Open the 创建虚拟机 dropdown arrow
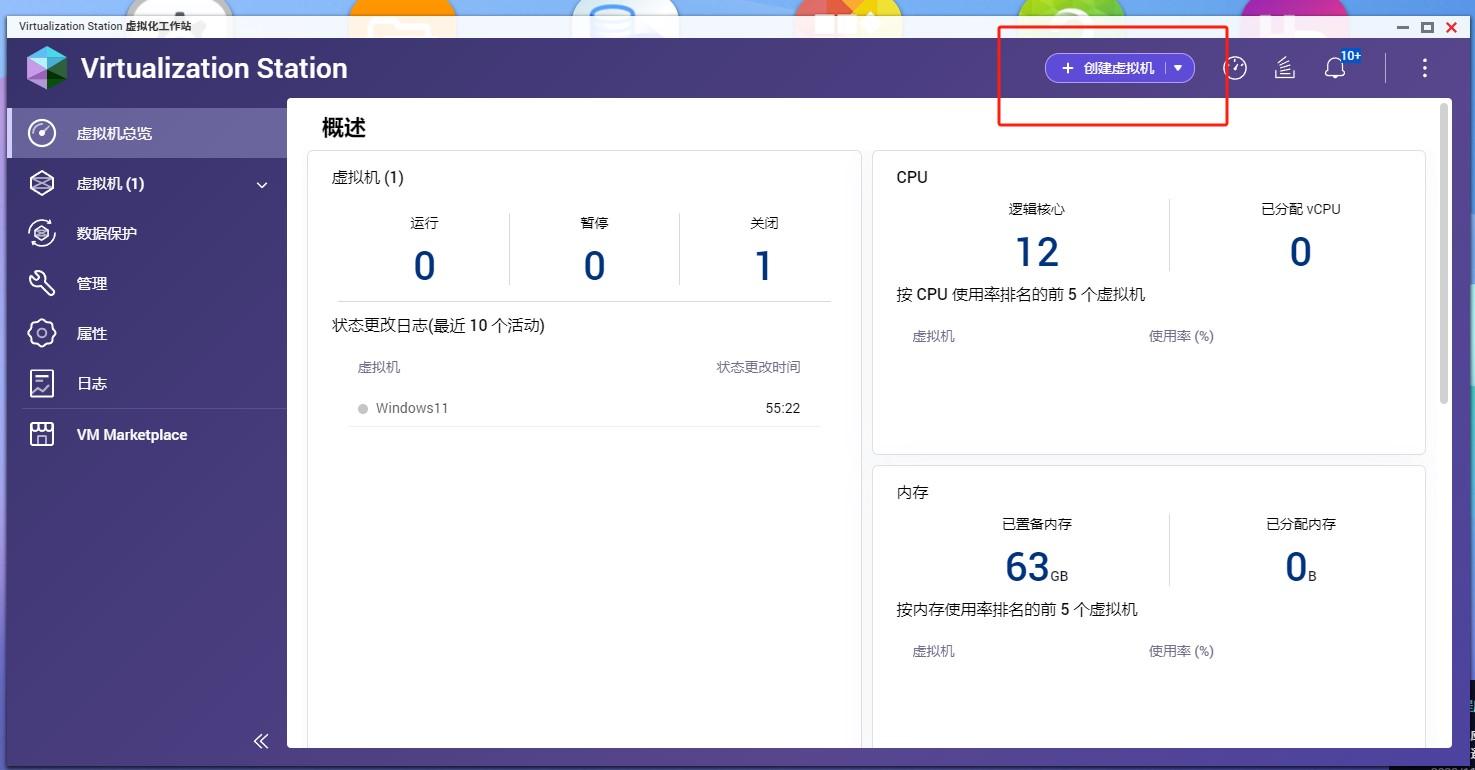 tap(1179, 68)
